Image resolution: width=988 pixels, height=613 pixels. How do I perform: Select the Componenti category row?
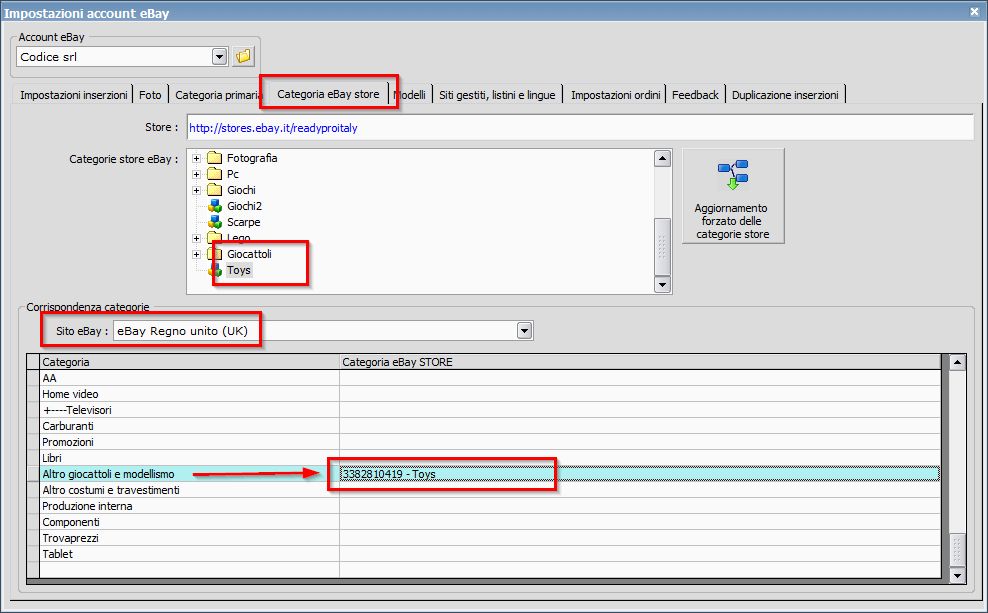coord(484,522)
